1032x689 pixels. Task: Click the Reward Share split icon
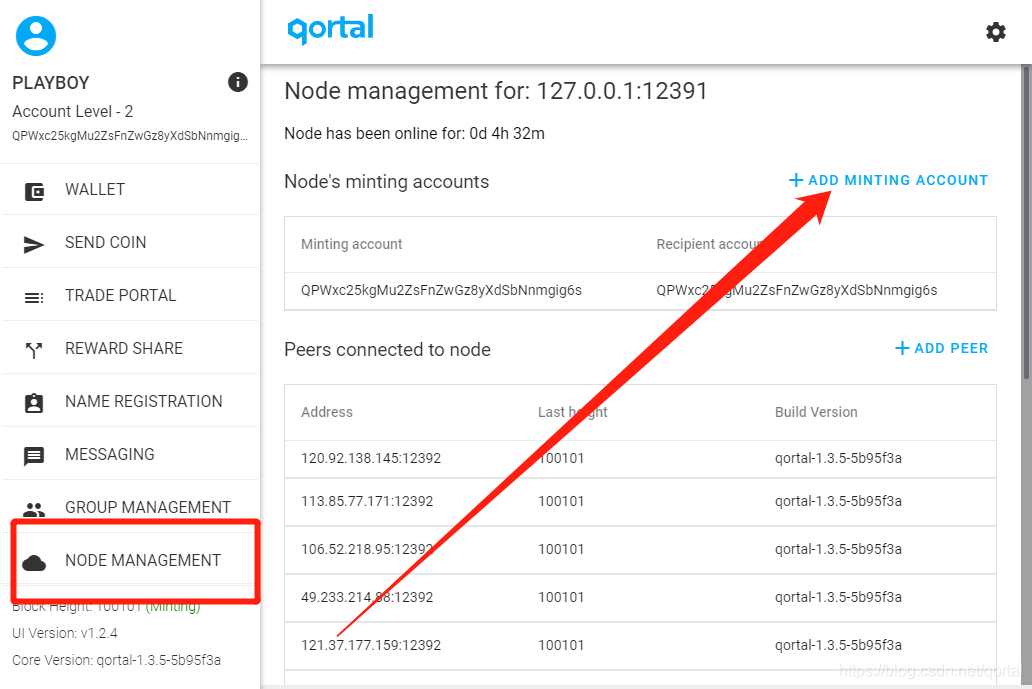(34, 351)
